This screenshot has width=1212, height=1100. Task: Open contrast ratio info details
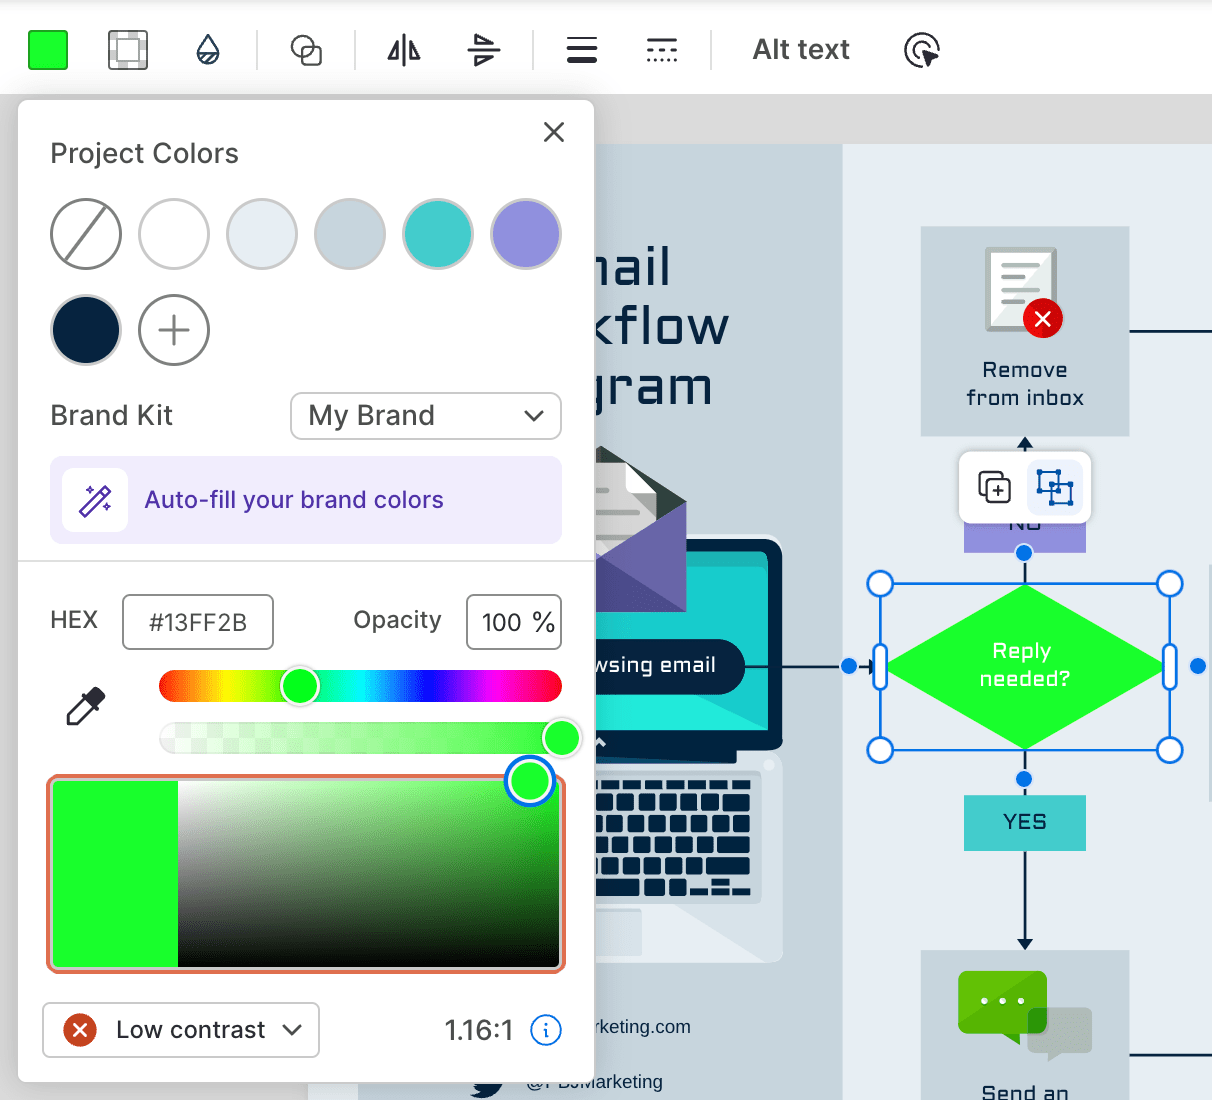pyautogui.click(x=546, y=1030)
